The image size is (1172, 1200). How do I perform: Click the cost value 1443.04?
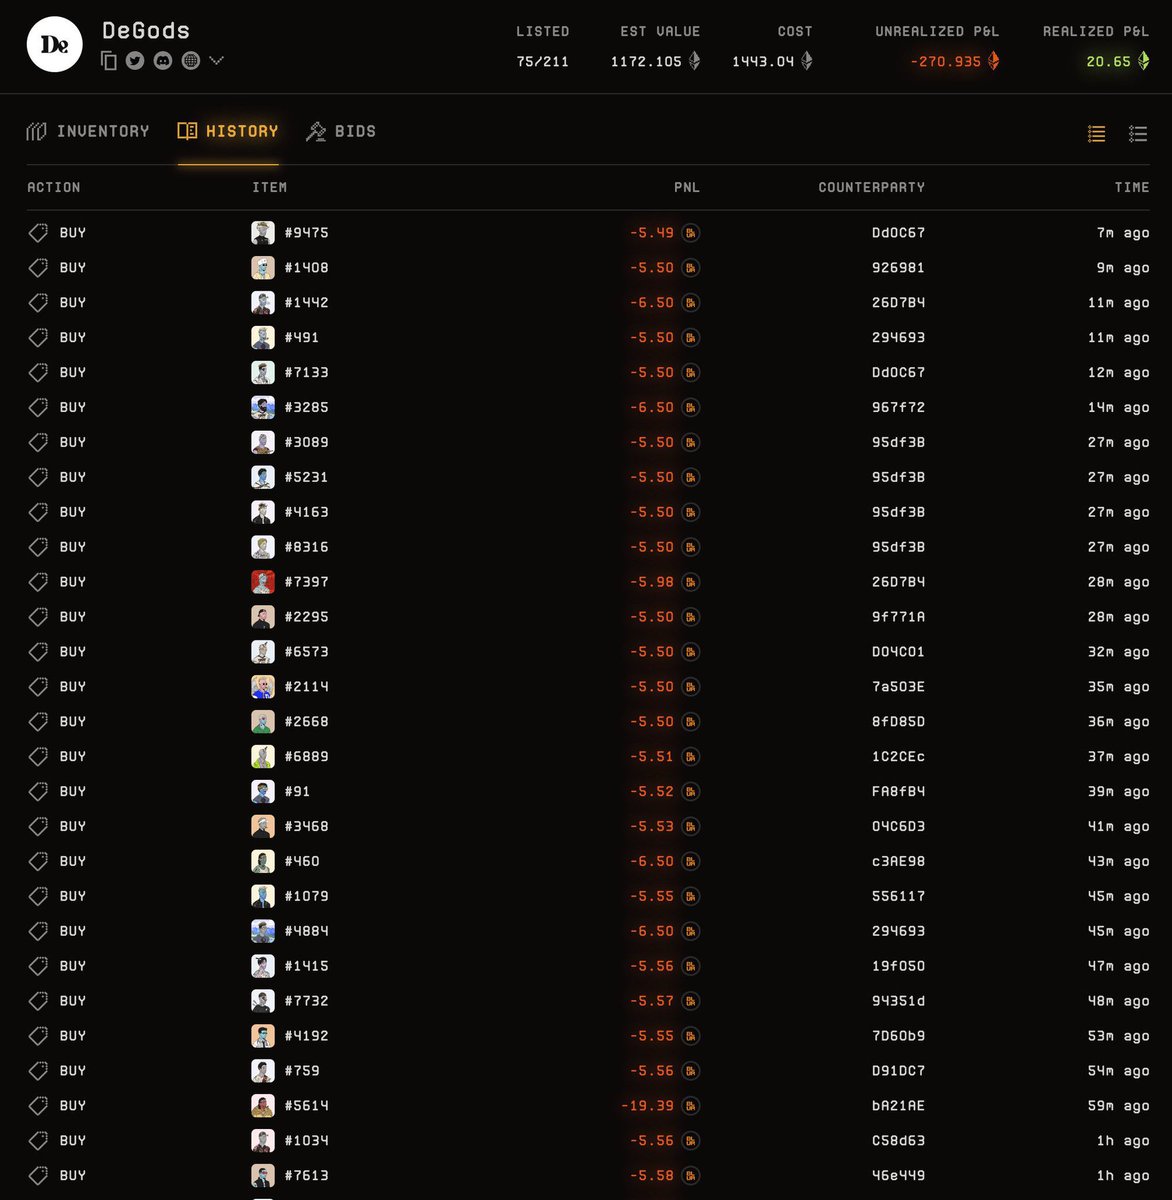pos(763,62)
